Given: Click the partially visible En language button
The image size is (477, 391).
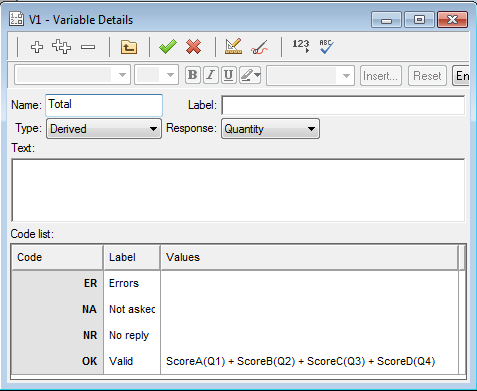Looking at the screenshot, I should point(461,76).
